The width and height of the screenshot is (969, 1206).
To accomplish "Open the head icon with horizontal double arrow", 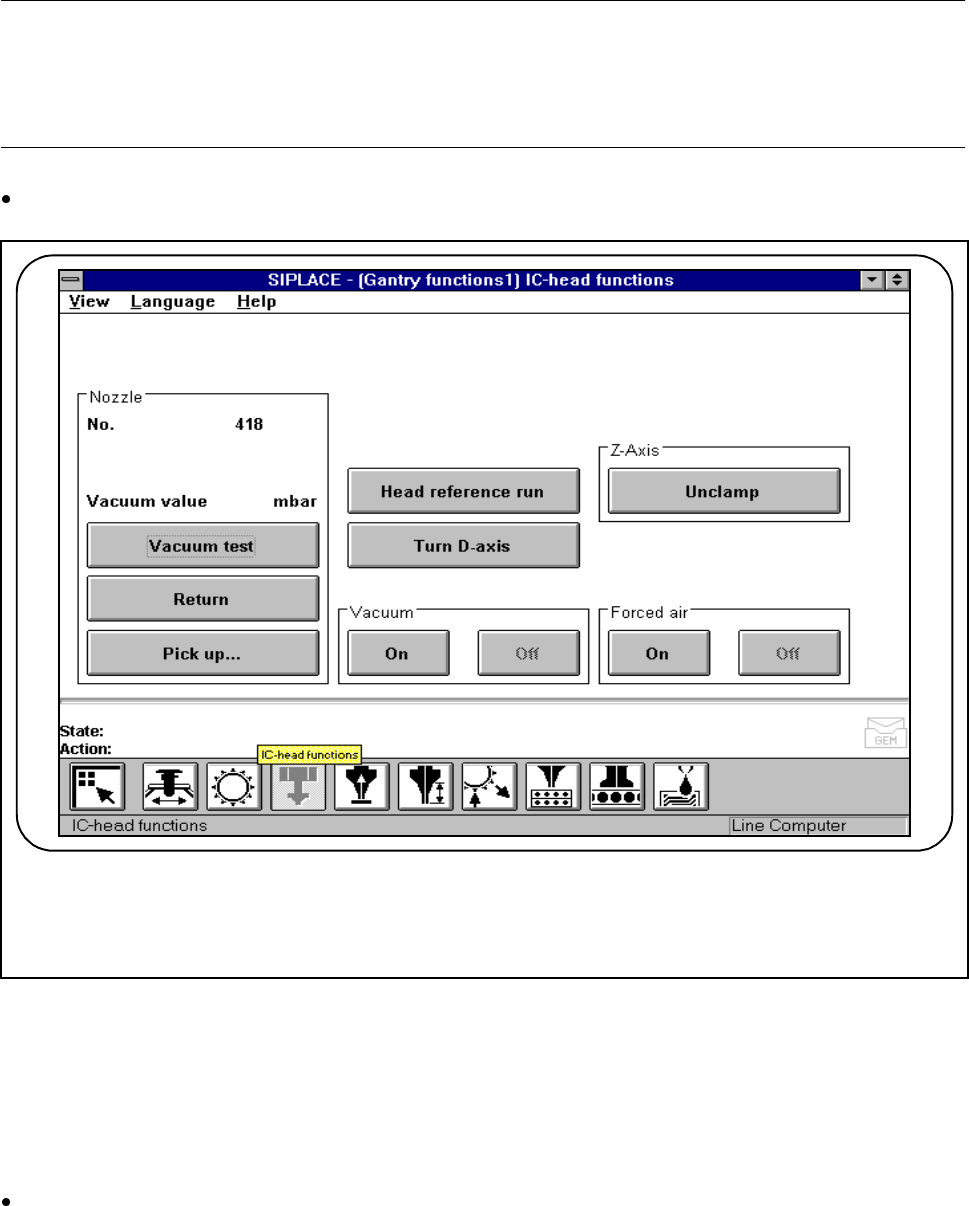I will 171,786.
